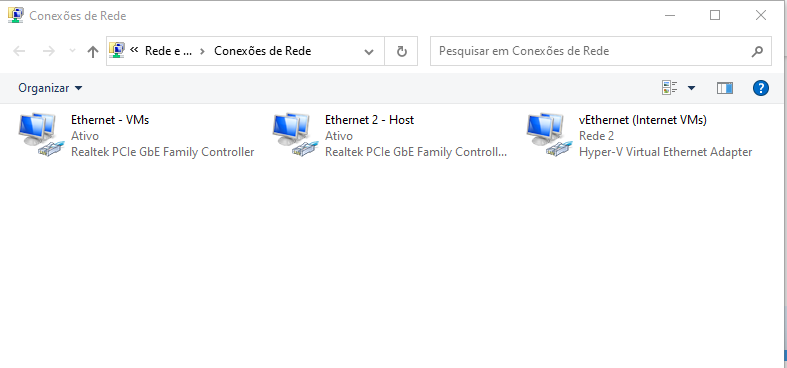
Task: Go up one level with the up arrow
Action: [x=92, y=51]
